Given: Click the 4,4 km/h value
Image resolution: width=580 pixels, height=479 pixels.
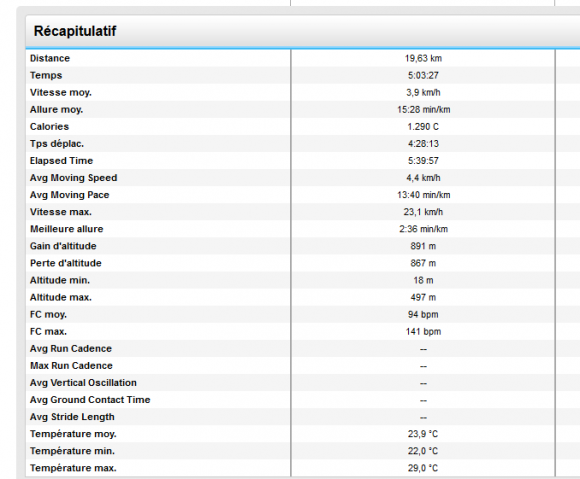Looking at the screenshot, I should tap(423, 178).
